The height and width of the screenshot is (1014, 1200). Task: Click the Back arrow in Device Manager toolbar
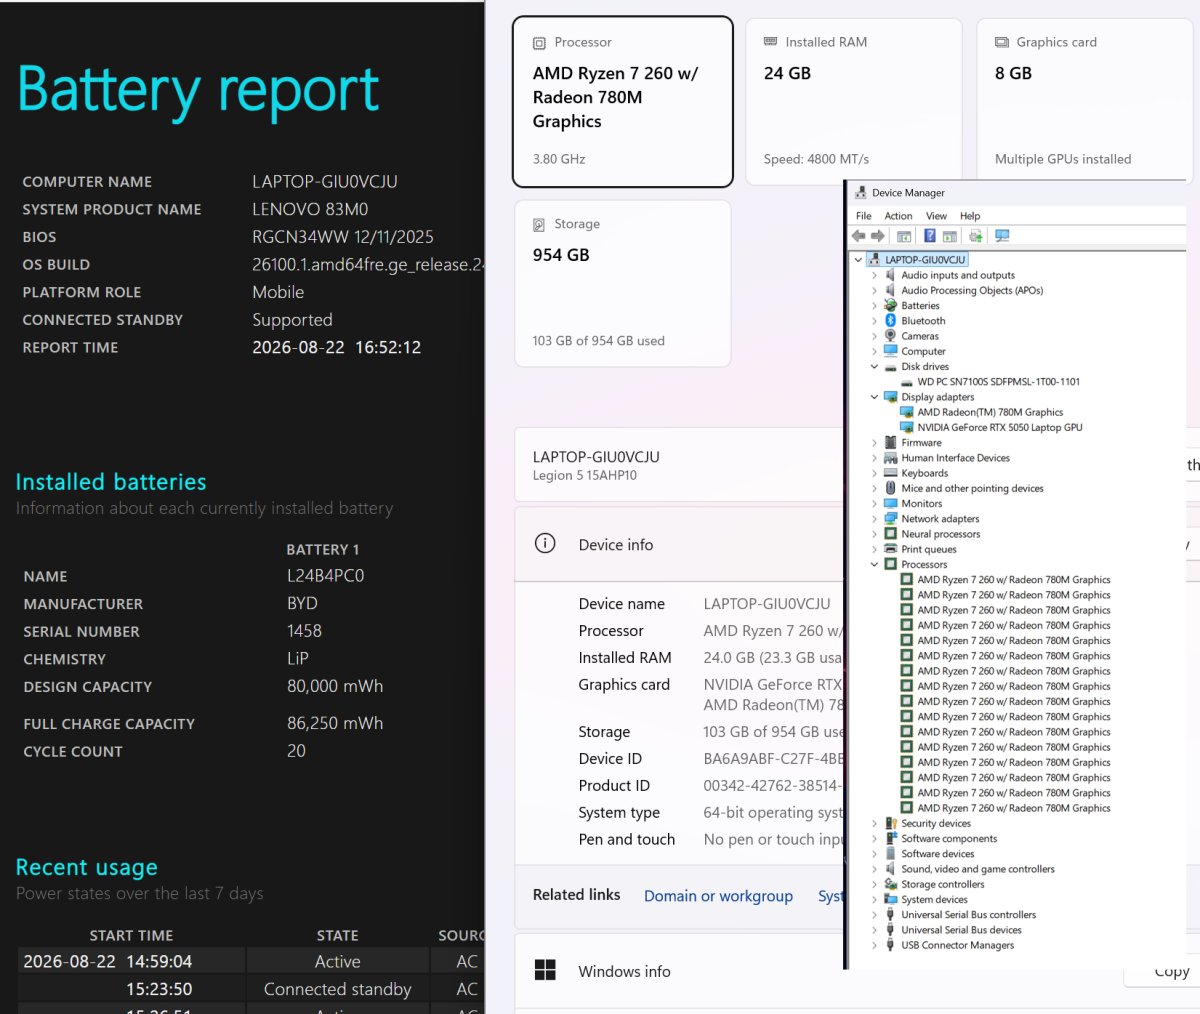tap(858, 236)
